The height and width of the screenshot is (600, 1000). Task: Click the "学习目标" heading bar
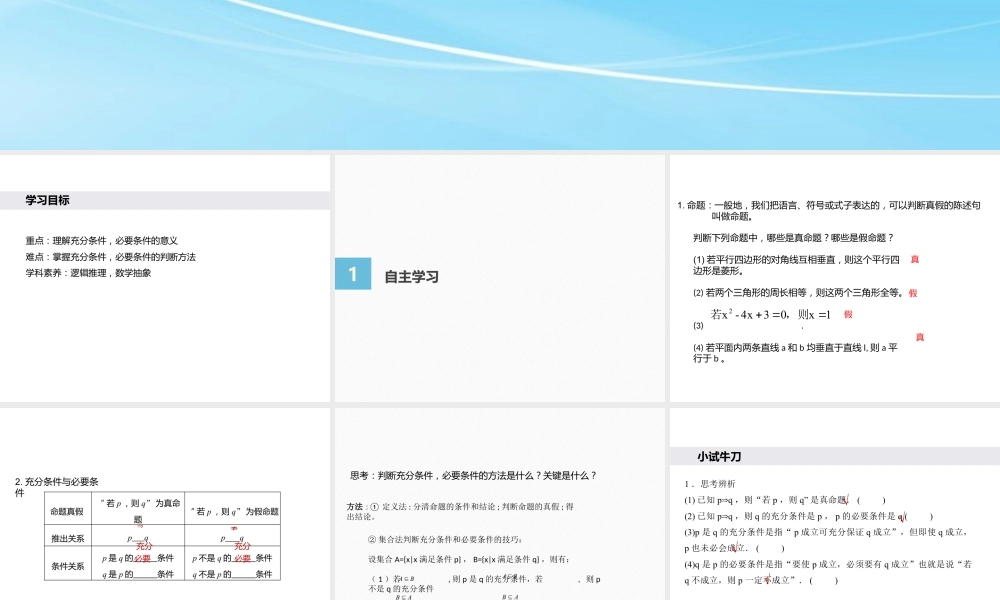(x=48, y=199)
